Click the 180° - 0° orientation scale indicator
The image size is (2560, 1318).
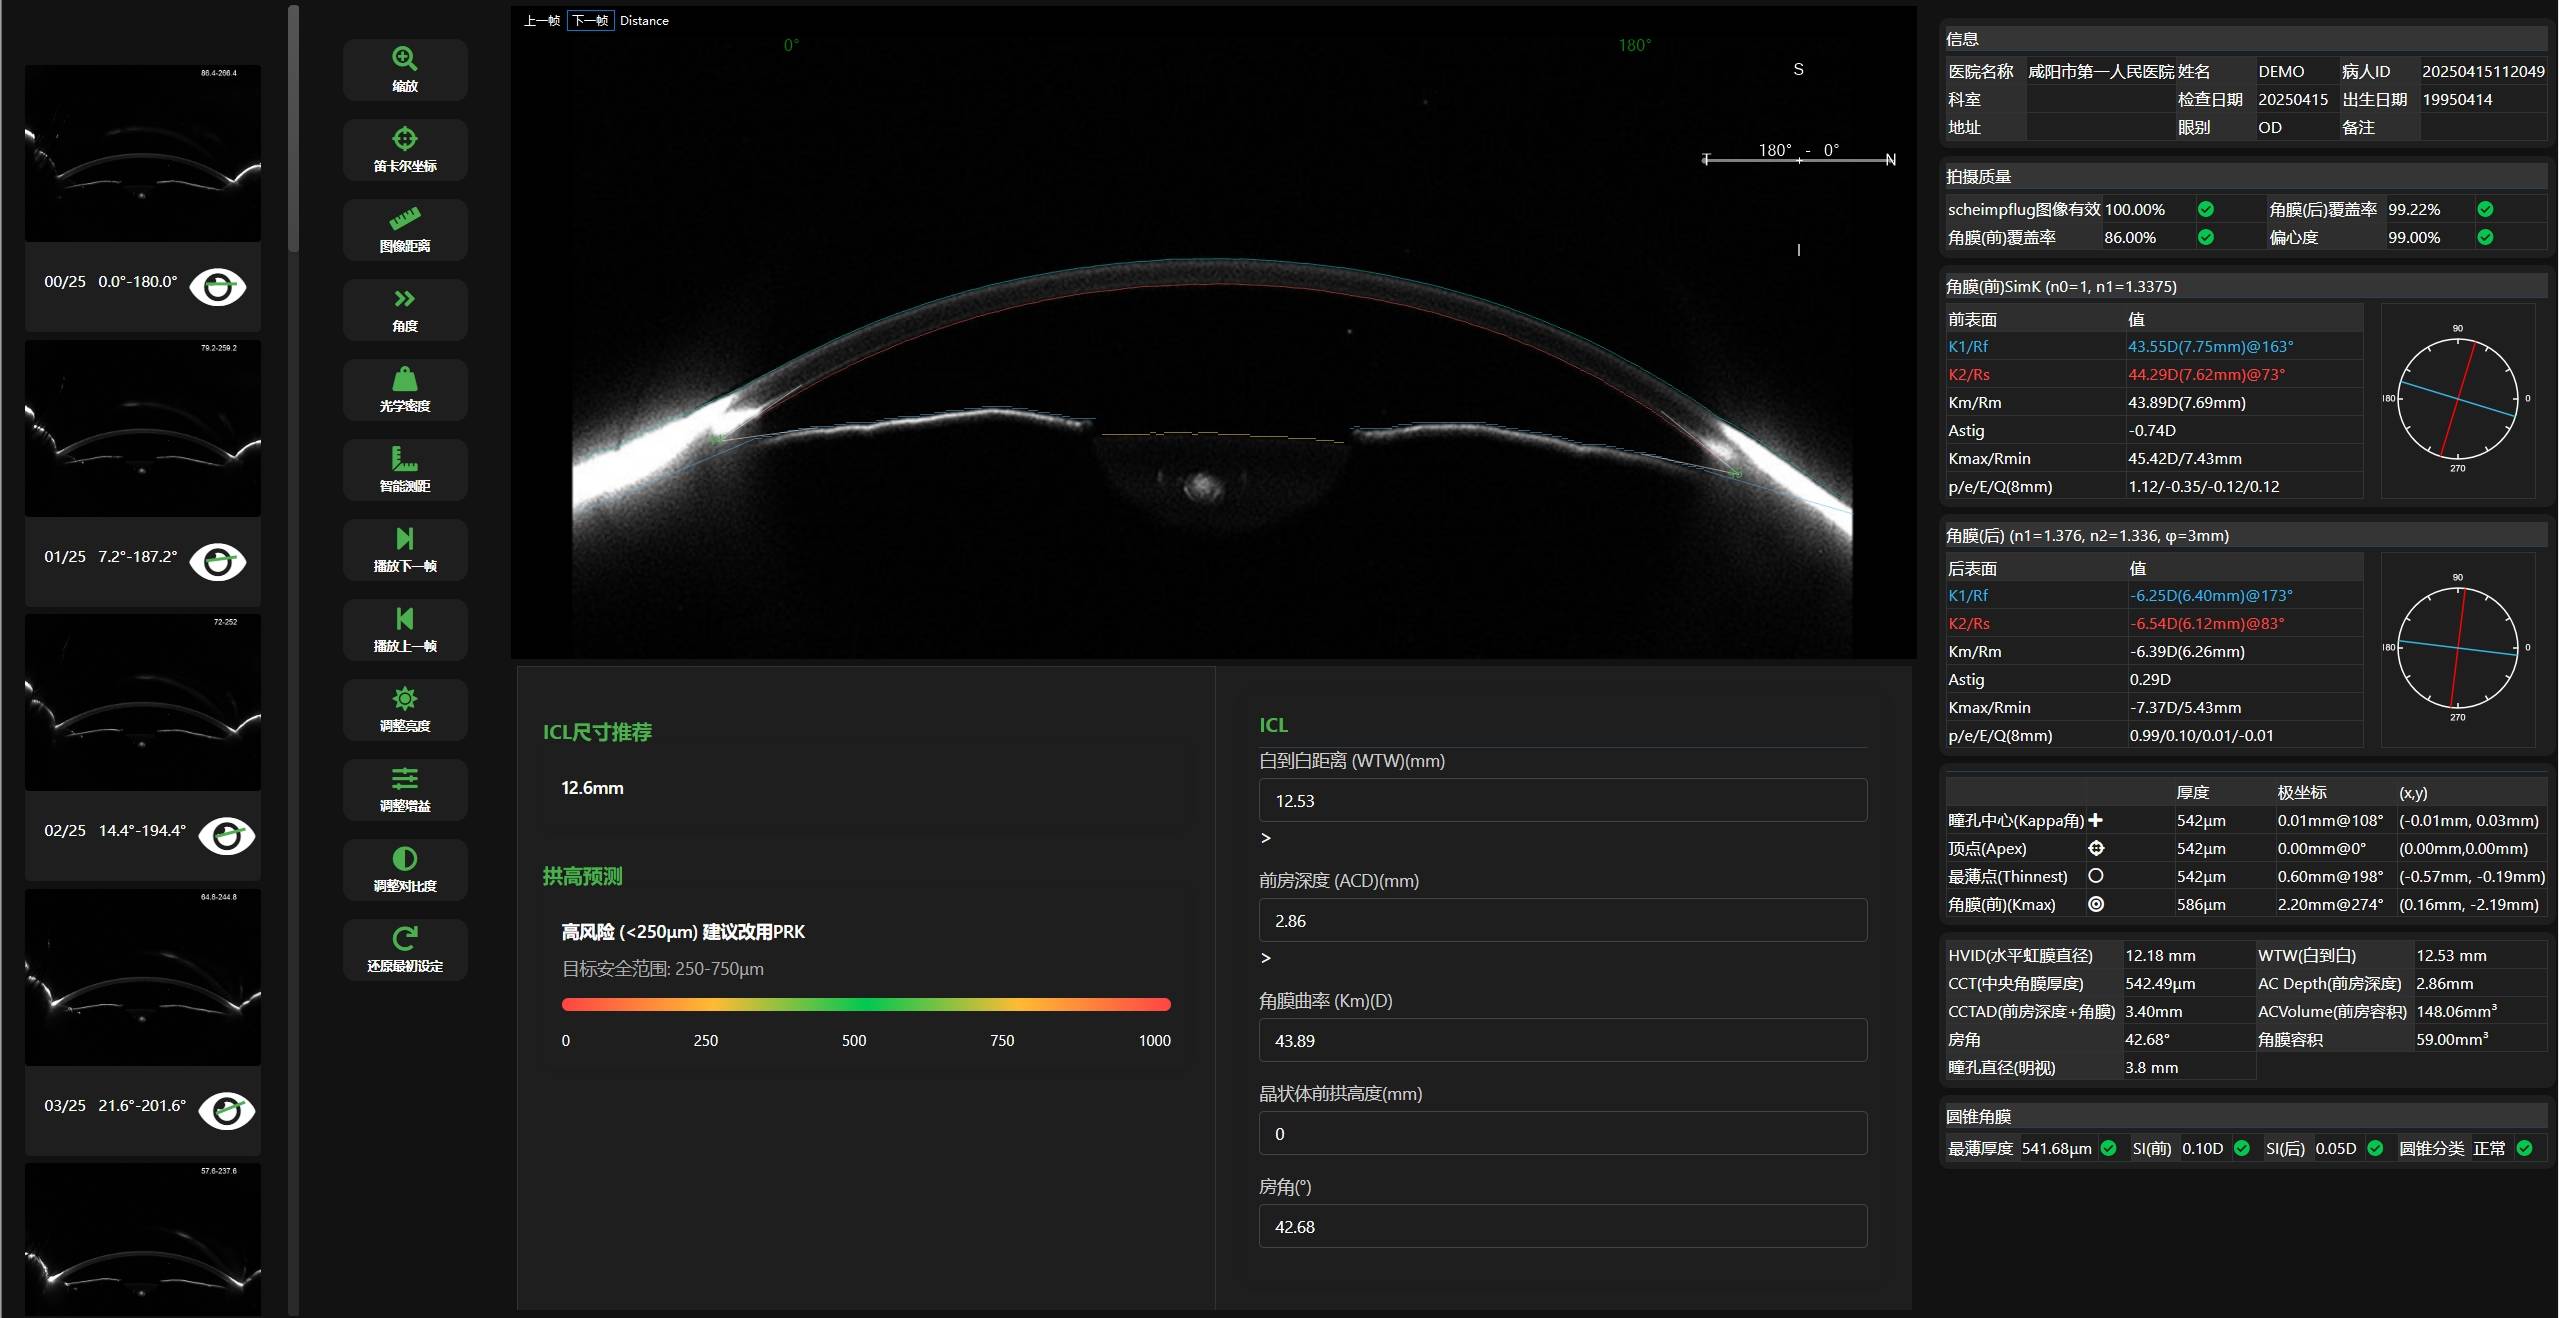tap(1799, 153)
